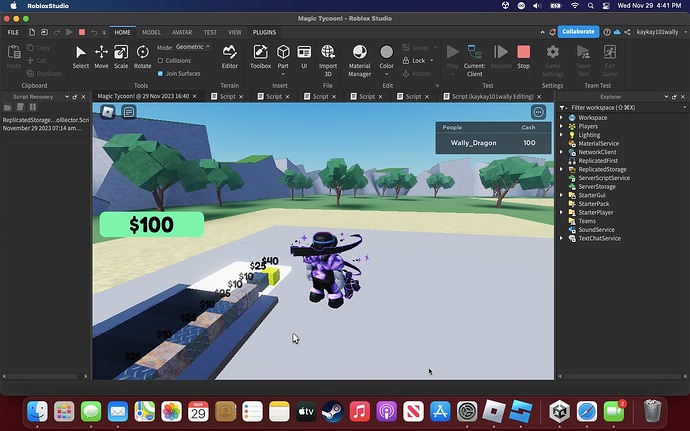Open the Script (kaykay101wally Editing) tab

pyautogui.click(x=492, y=96)
